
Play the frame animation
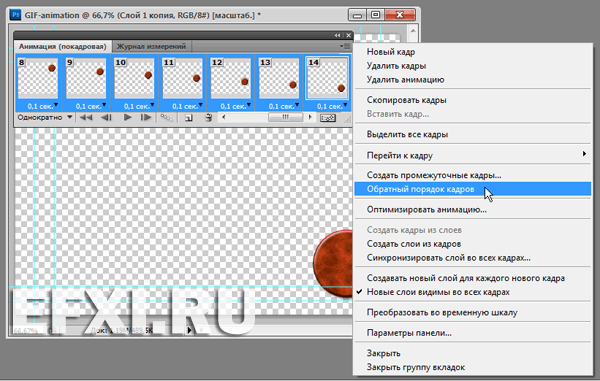(x=127, y=117)
